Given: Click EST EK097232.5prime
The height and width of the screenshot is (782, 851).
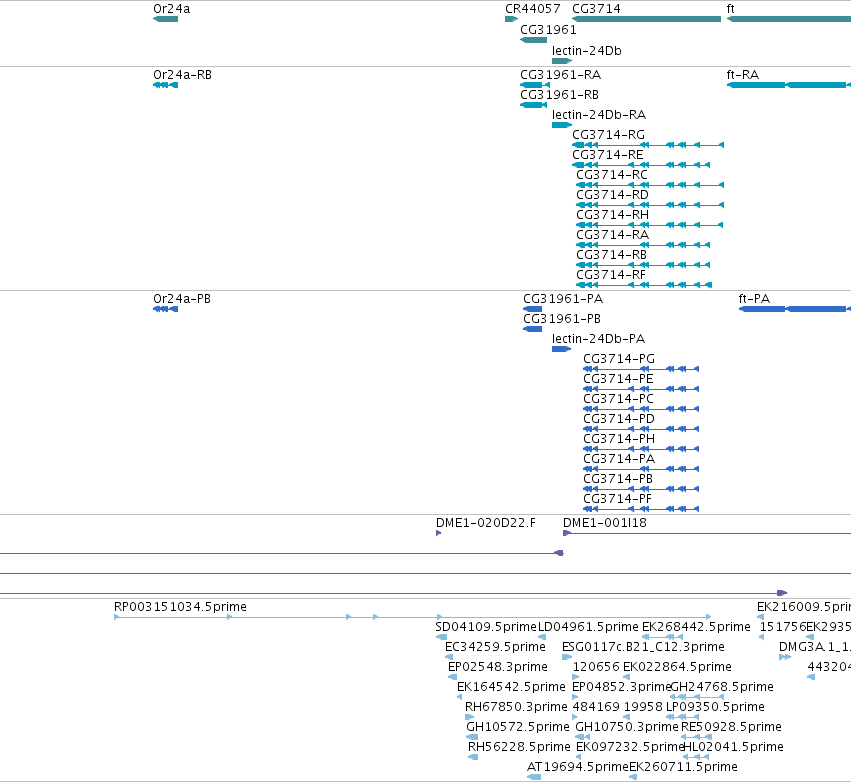Looking at the screenshot, I should click(x=579, y=757).
